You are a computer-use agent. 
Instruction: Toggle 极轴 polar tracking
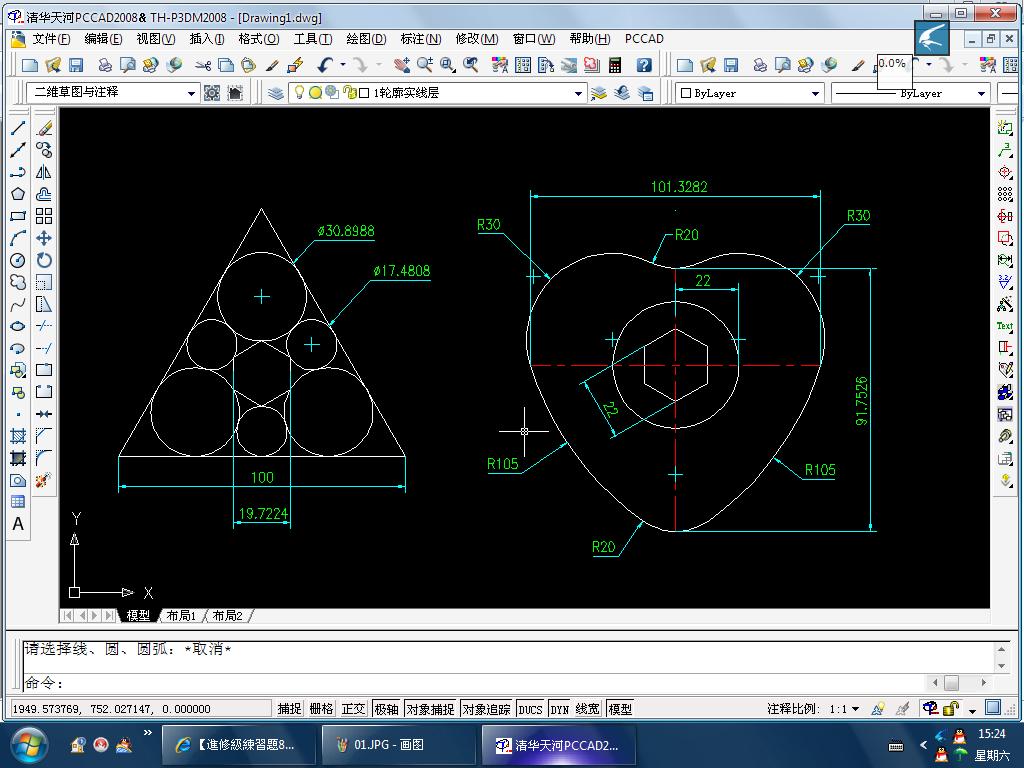click(x=387, y=709)
